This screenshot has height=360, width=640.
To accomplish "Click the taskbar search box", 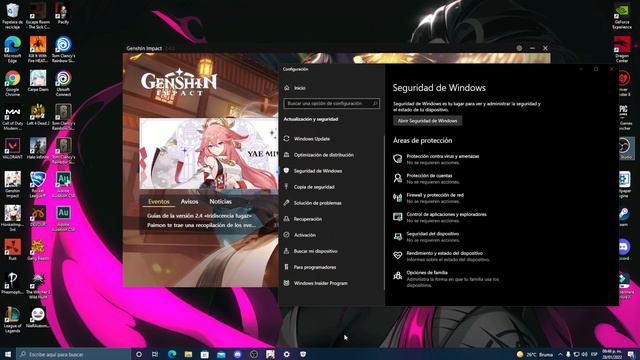I will [73, 354].
